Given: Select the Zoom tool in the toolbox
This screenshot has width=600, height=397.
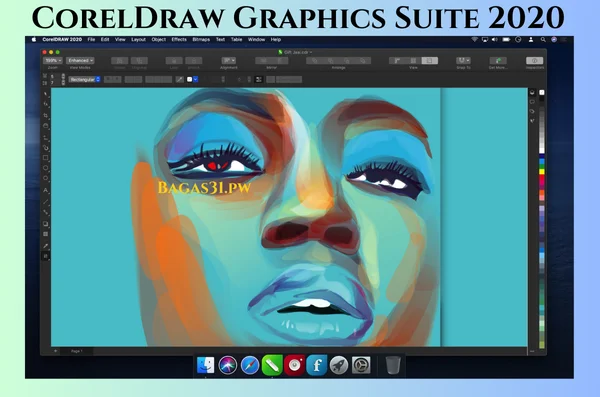Looking at the screenshot, I should (46, 126).
